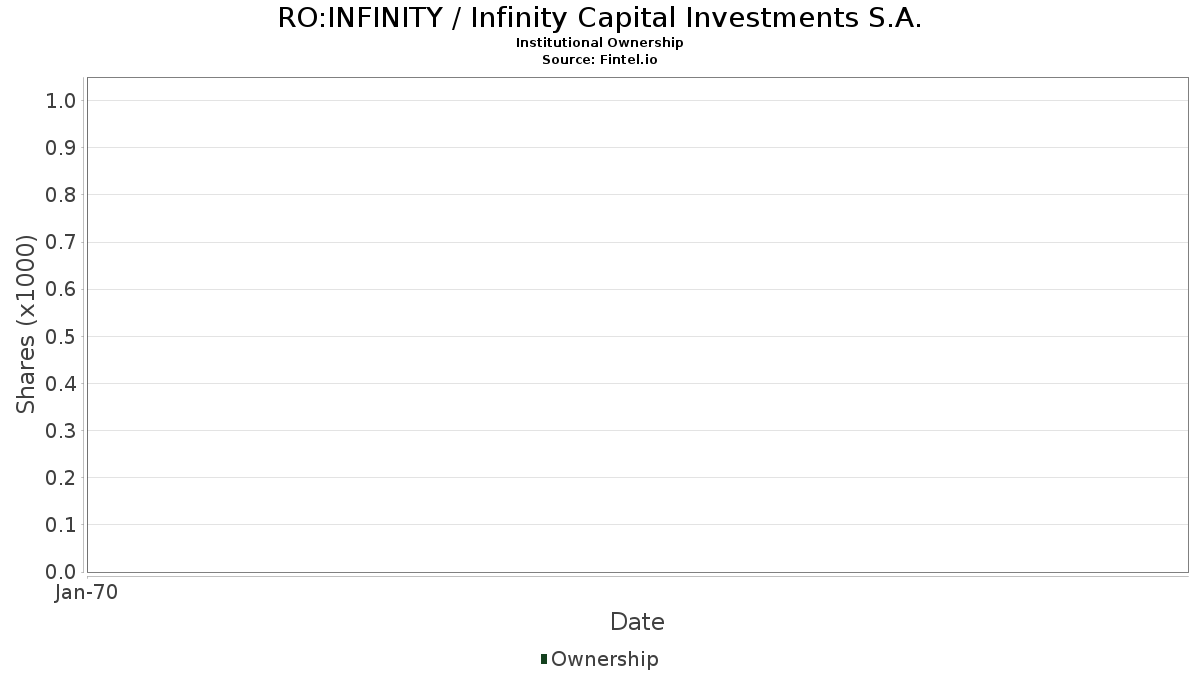Select the Institutional Ownership subtitle
1200x675 pixels.
tap(599, 43)
